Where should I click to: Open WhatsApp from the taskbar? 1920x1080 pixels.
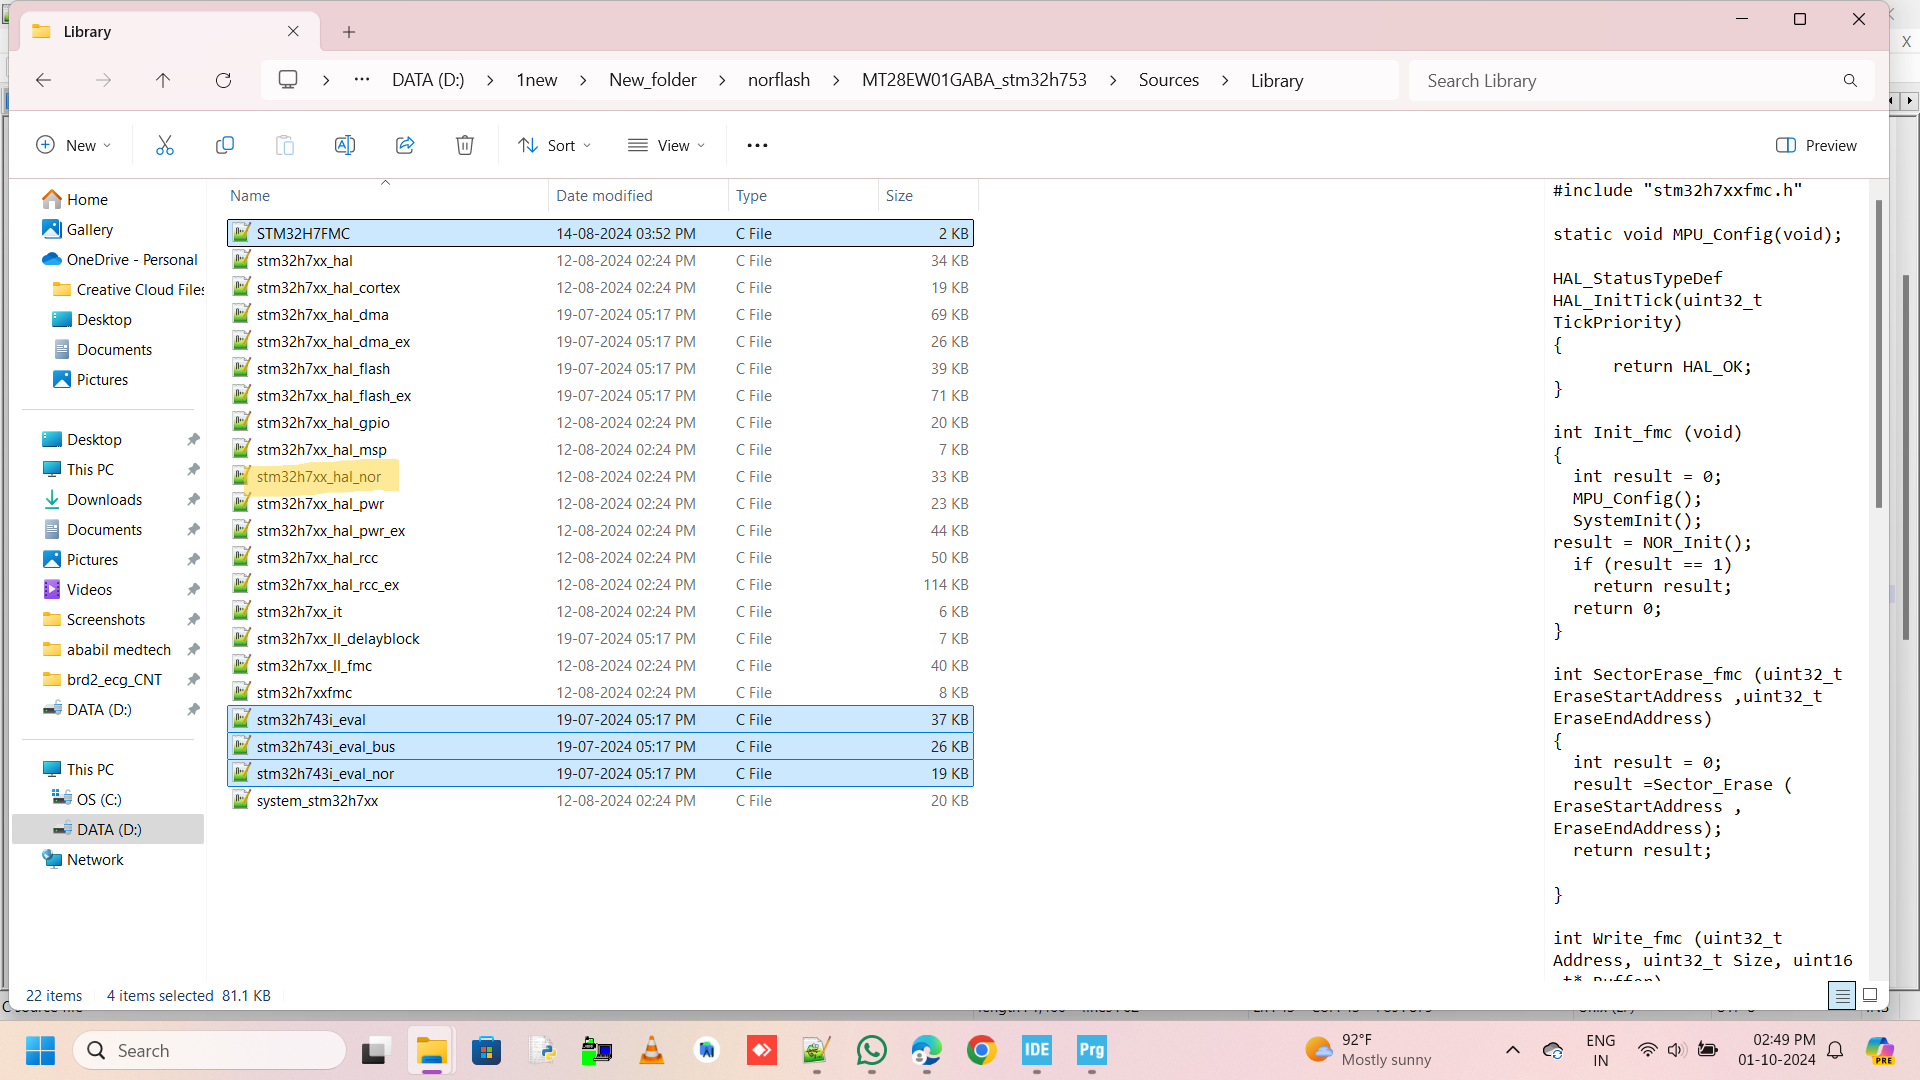pyautogui.click(x=871, y=1050)
